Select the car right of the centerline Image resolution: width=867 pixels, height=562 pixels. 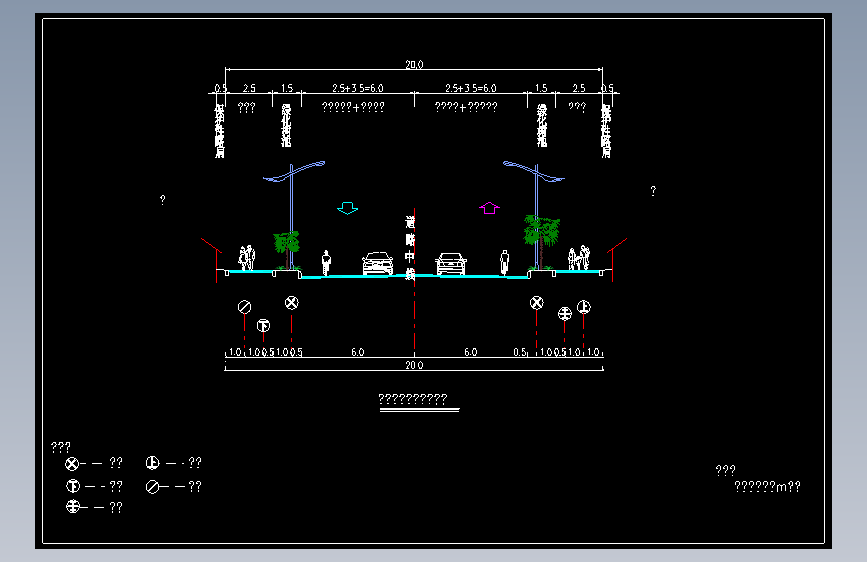coord(451,264)
